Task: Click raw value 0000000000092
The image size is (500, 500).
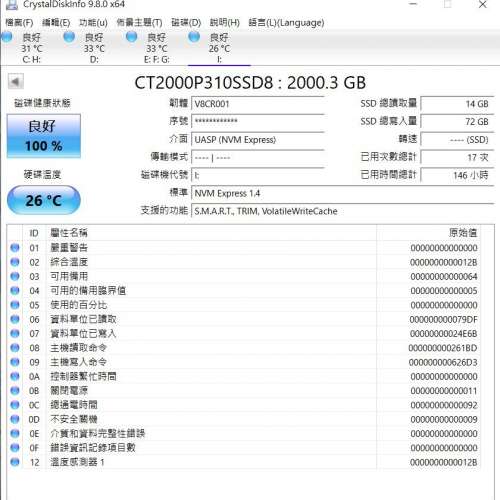Action: (444, 405)
